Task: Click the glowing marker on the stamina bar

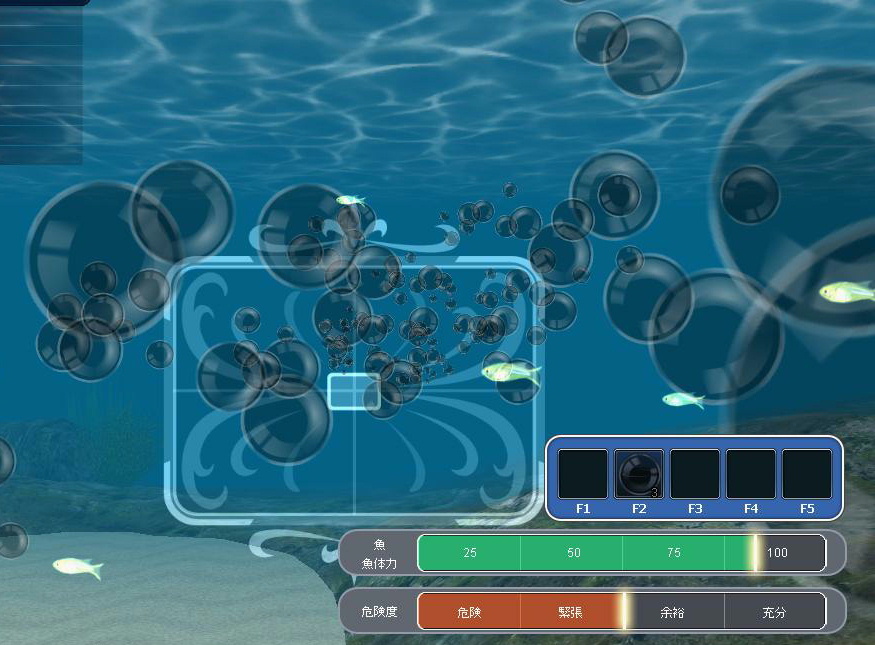Action: coord(756,553)
